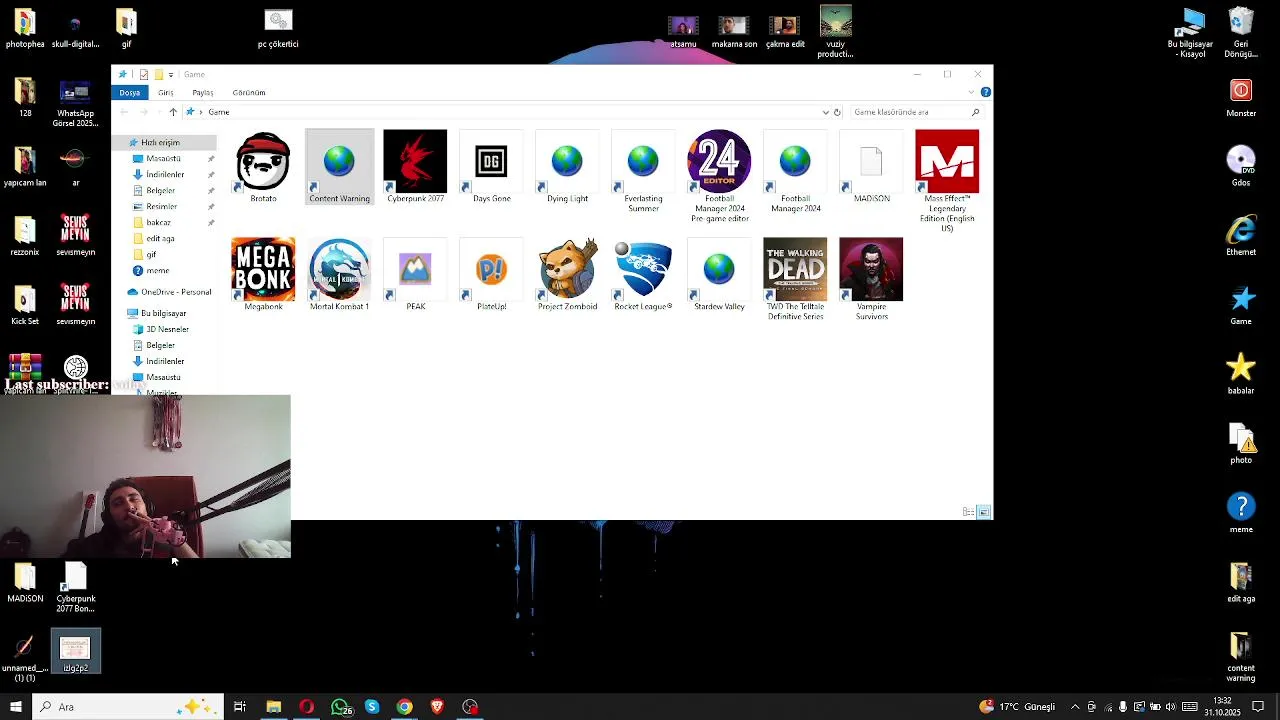This screenshot has height=720, width=1280.
Task: Open the makarna son video thumbnail
Action: coord(734,31)
